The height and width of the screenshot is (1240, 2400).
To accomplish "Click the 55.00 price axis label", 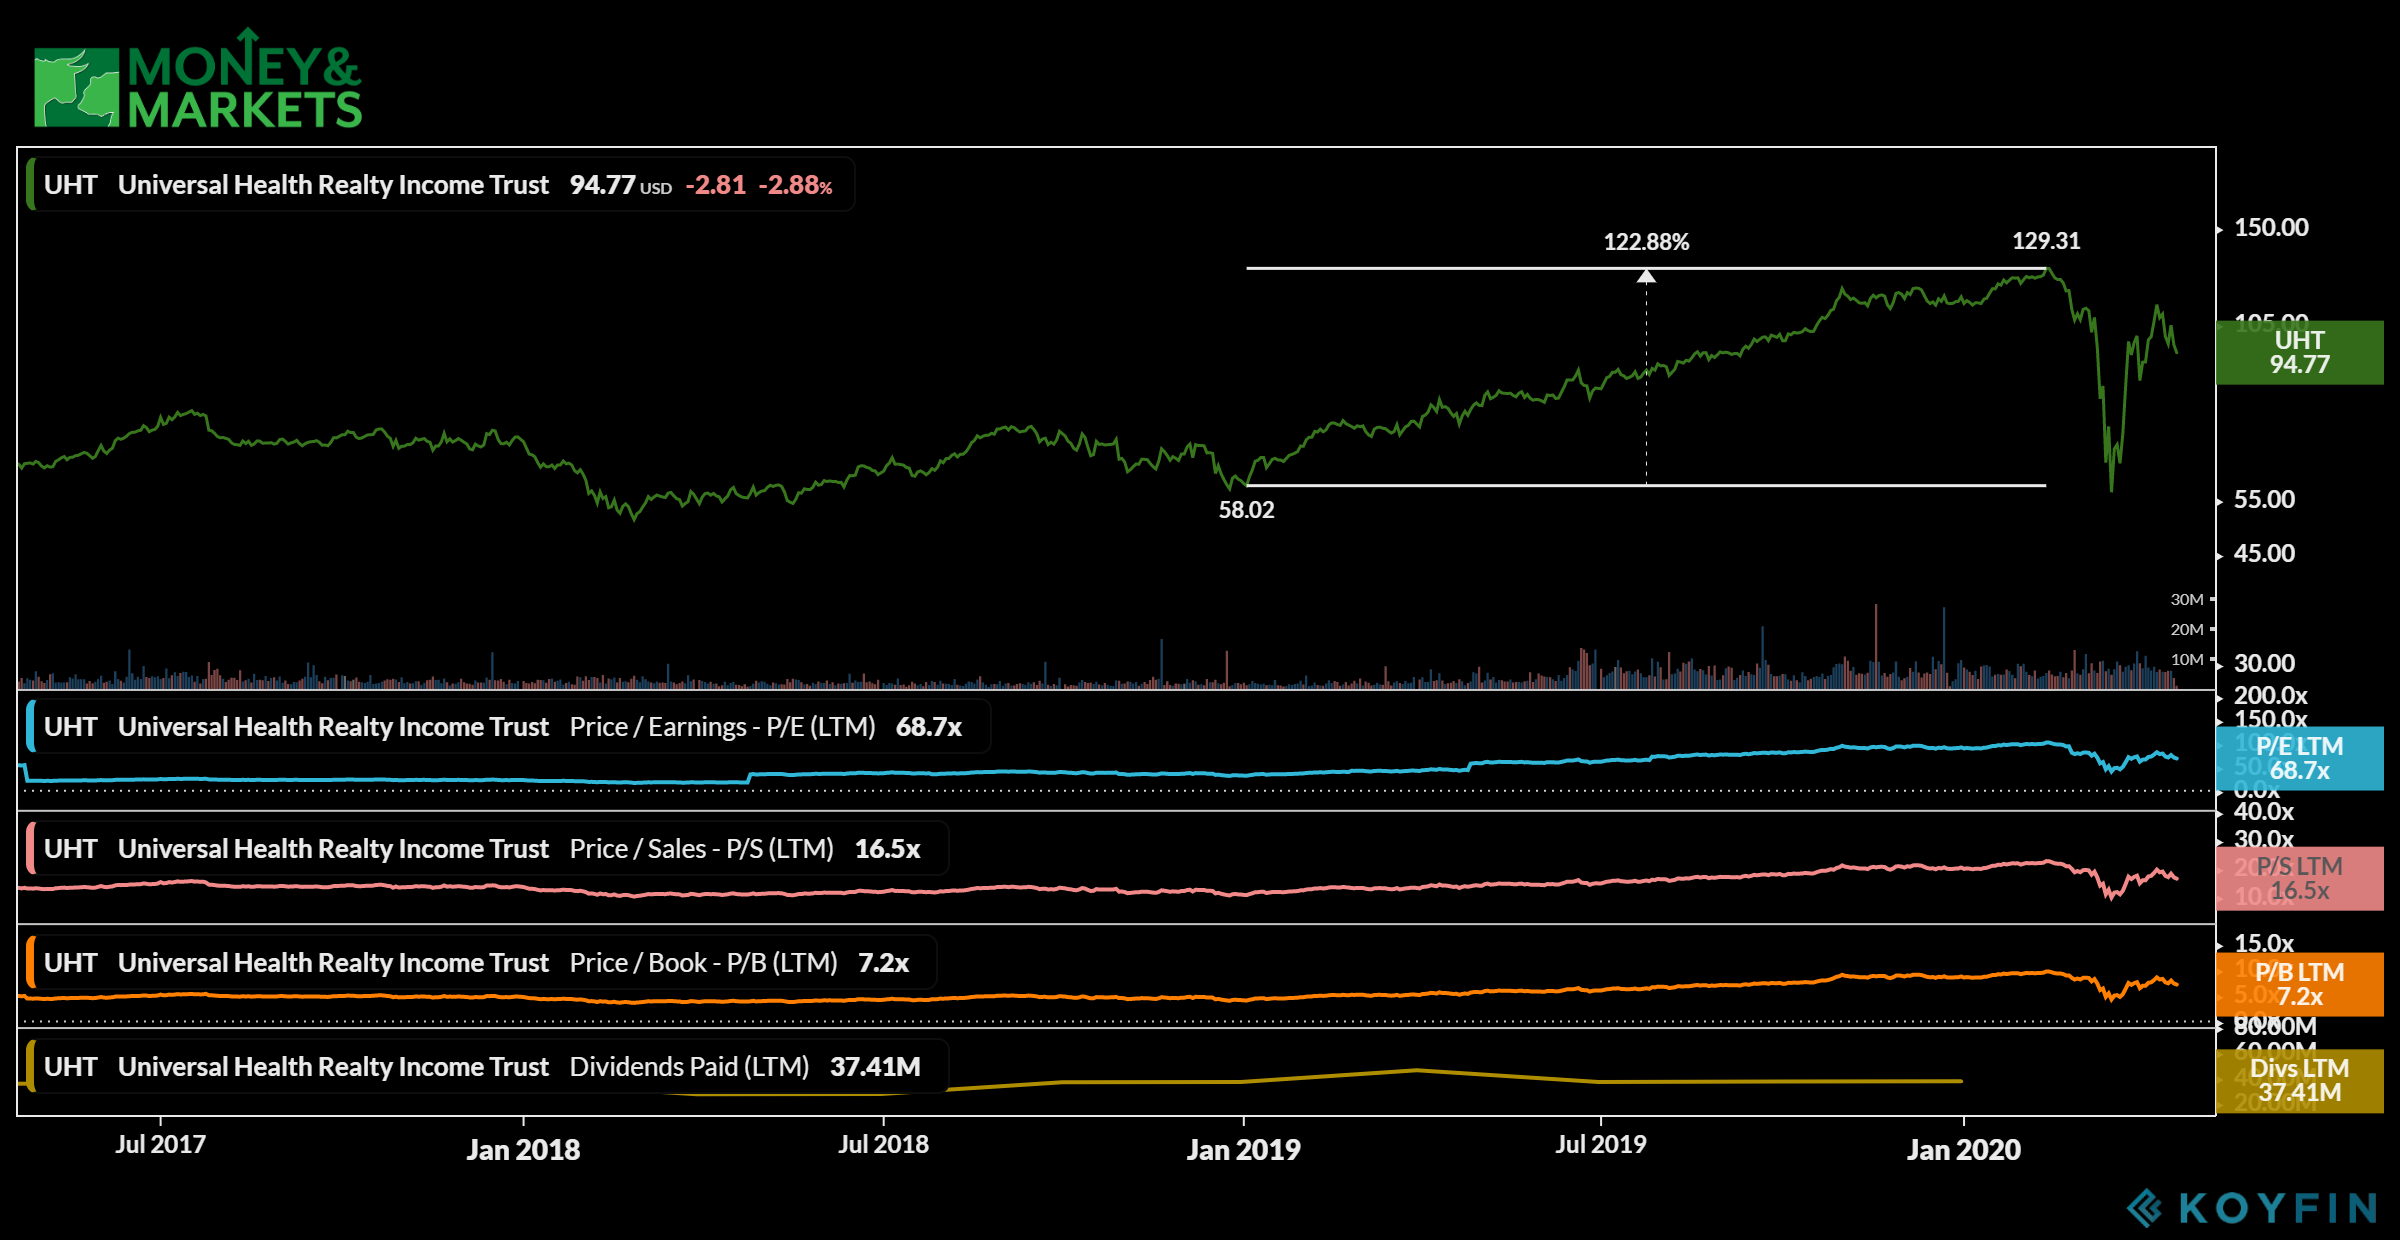I will (2264, 500).
